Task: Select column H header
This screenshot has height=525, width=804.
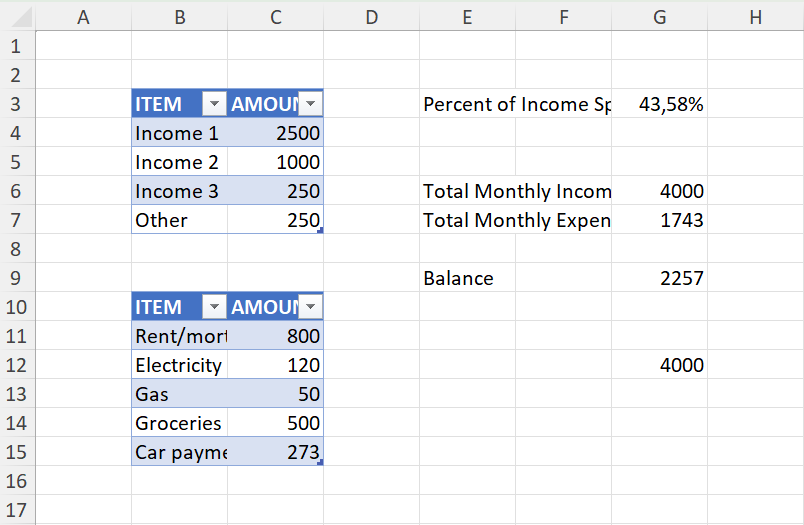Action: pyautogui.click(x=755, y=17)
